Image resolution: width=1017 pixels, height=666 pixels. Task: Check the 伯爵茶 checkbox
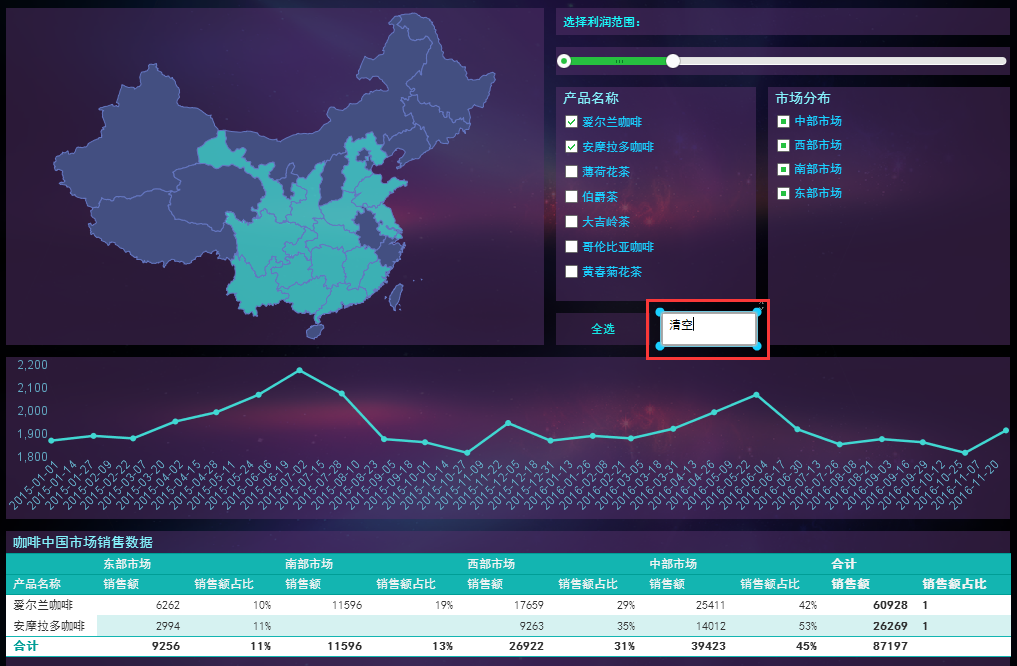tap(571, 196)
